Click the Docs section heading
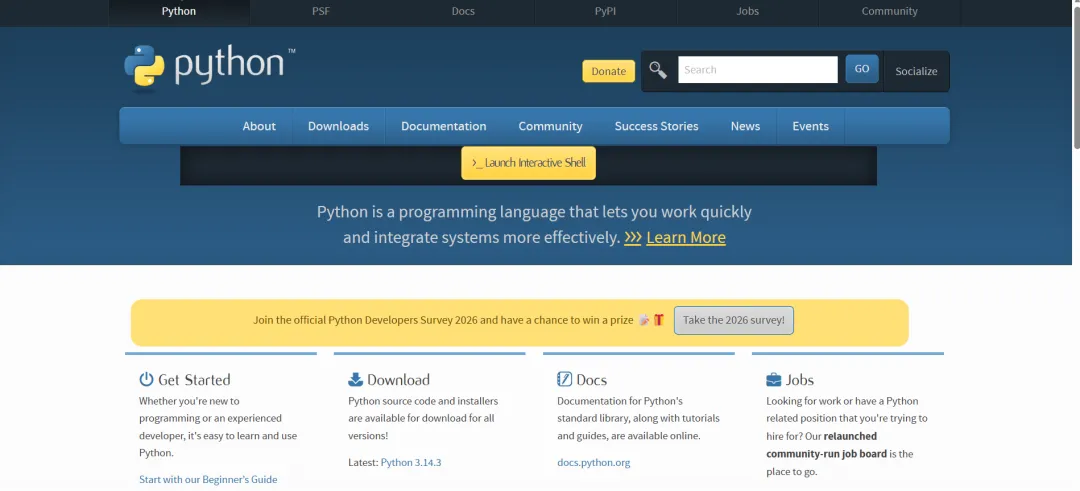Image resolution: width=1080 pixels, height=491 pixels. (592, 379)
